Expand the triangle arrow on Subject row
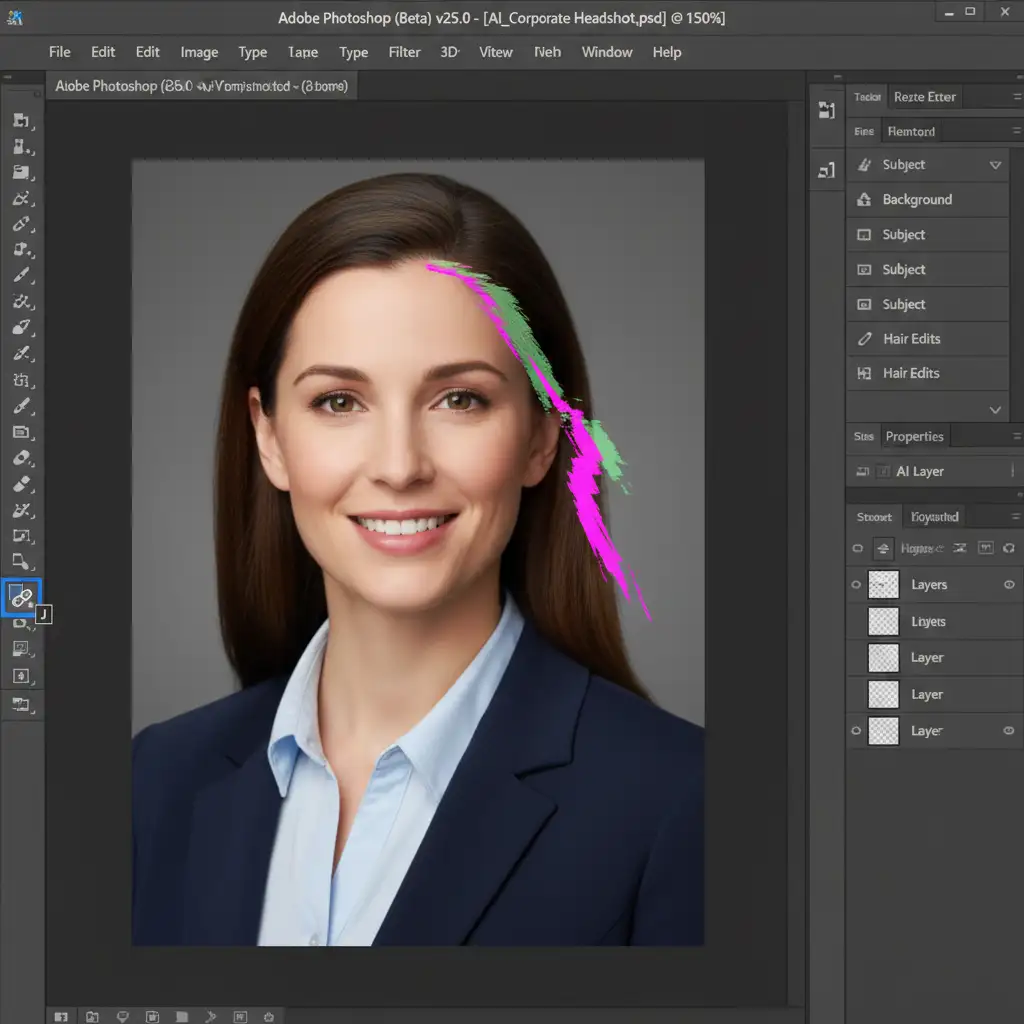 click(x=995, y=165)
